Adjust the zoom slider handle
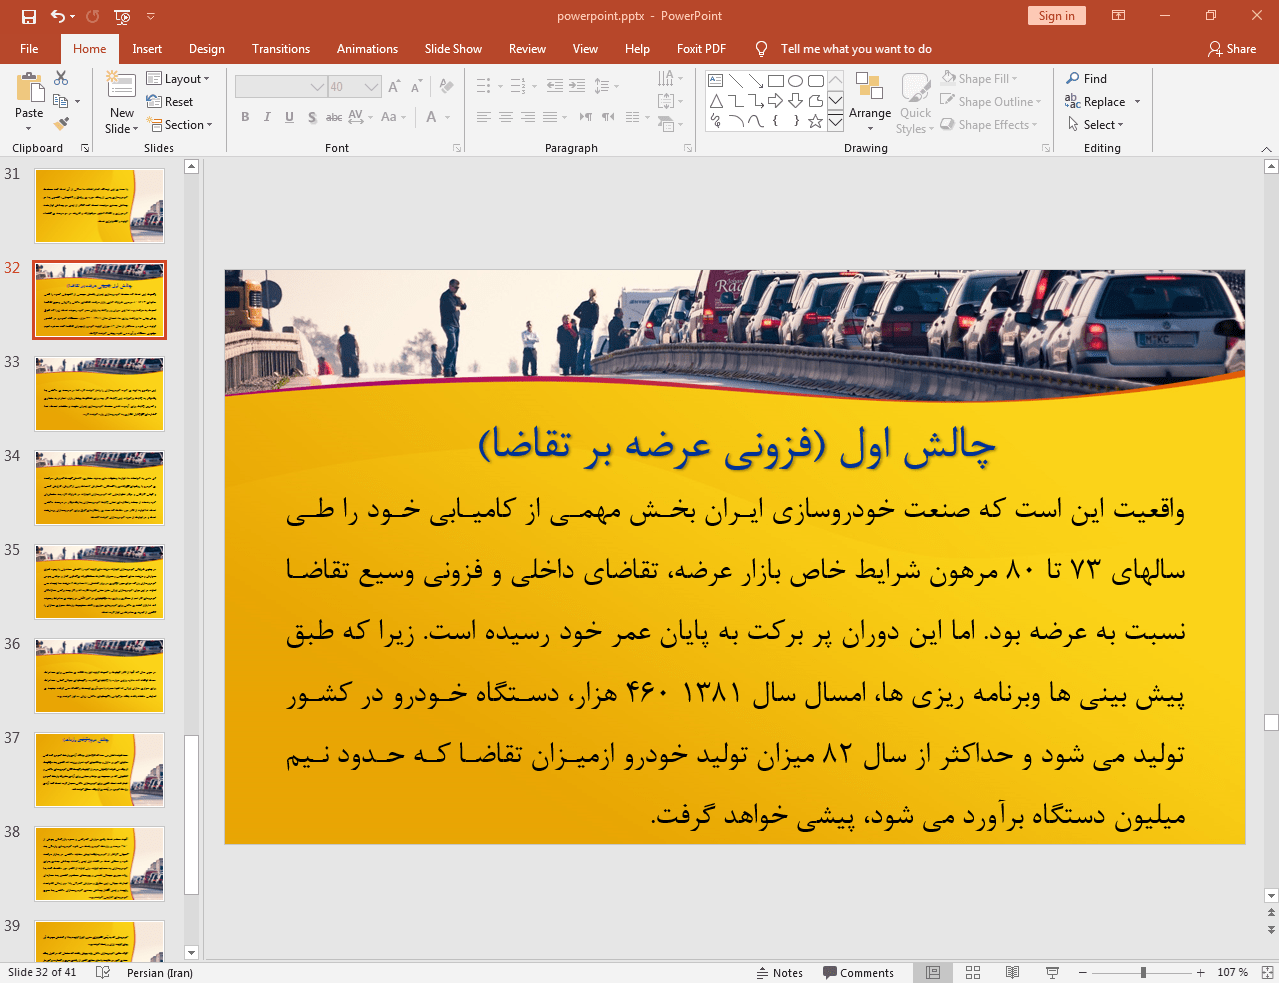The height and width of the screenshot is (983, 1279). tap(1143, 972)
